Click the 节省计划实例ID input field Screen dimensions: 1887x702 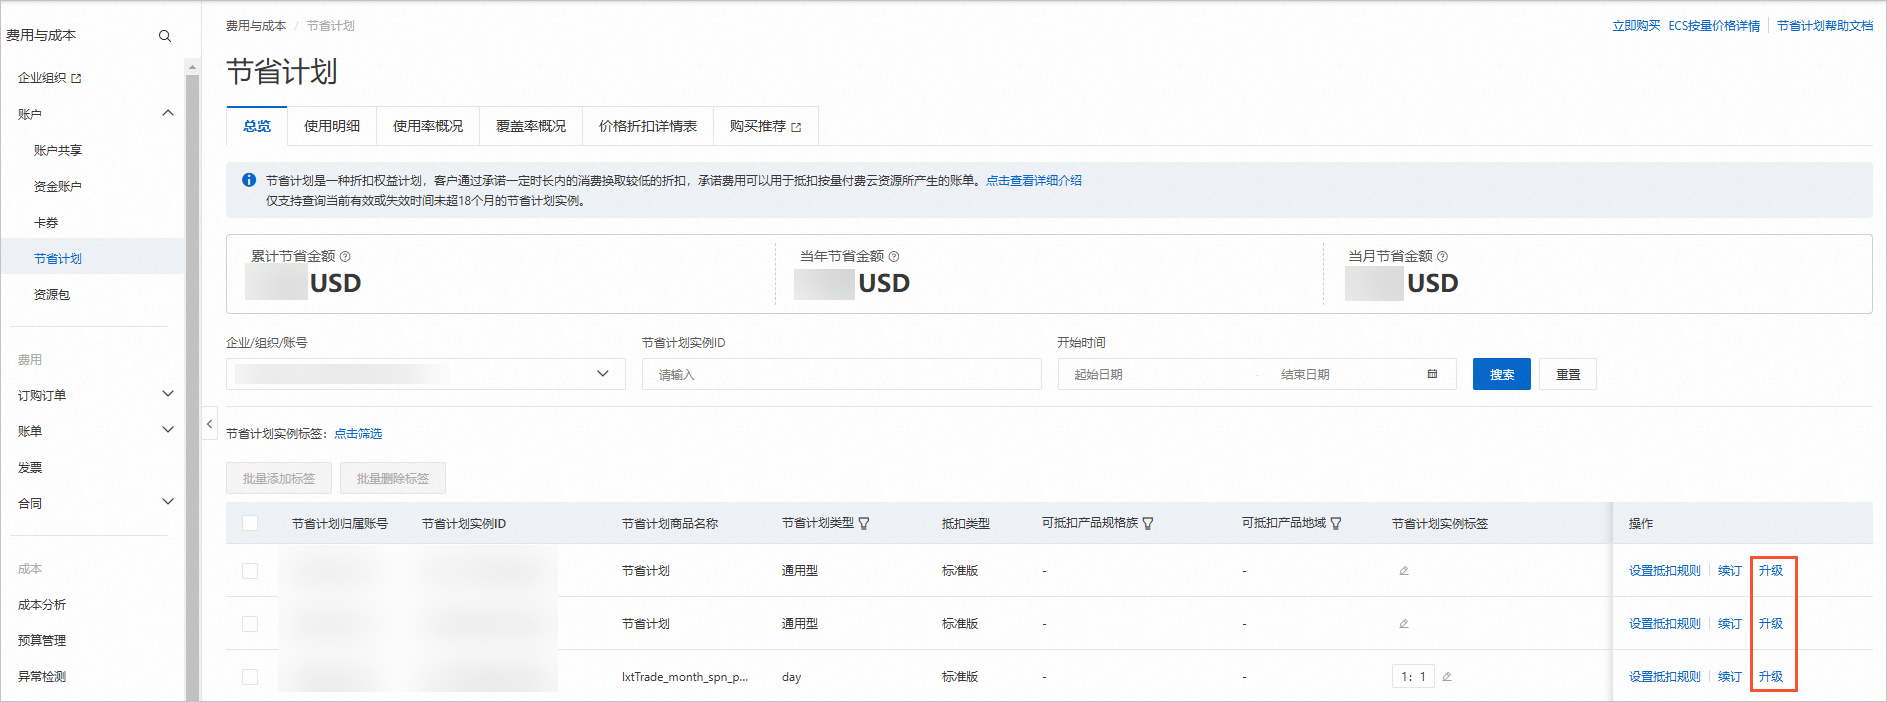pyautogui.click(x=842, y=374)
